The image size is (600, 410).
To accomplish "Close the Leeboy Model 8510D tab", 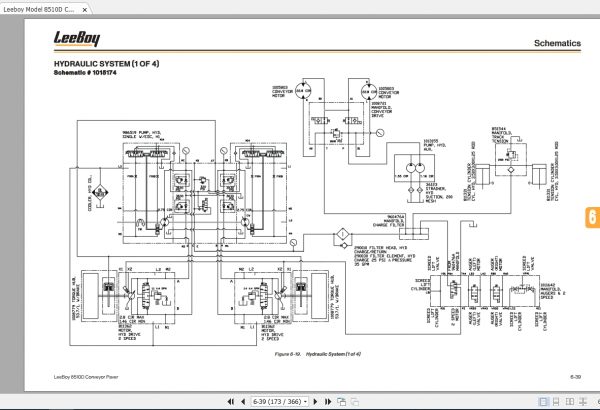I will coord(85,10).
